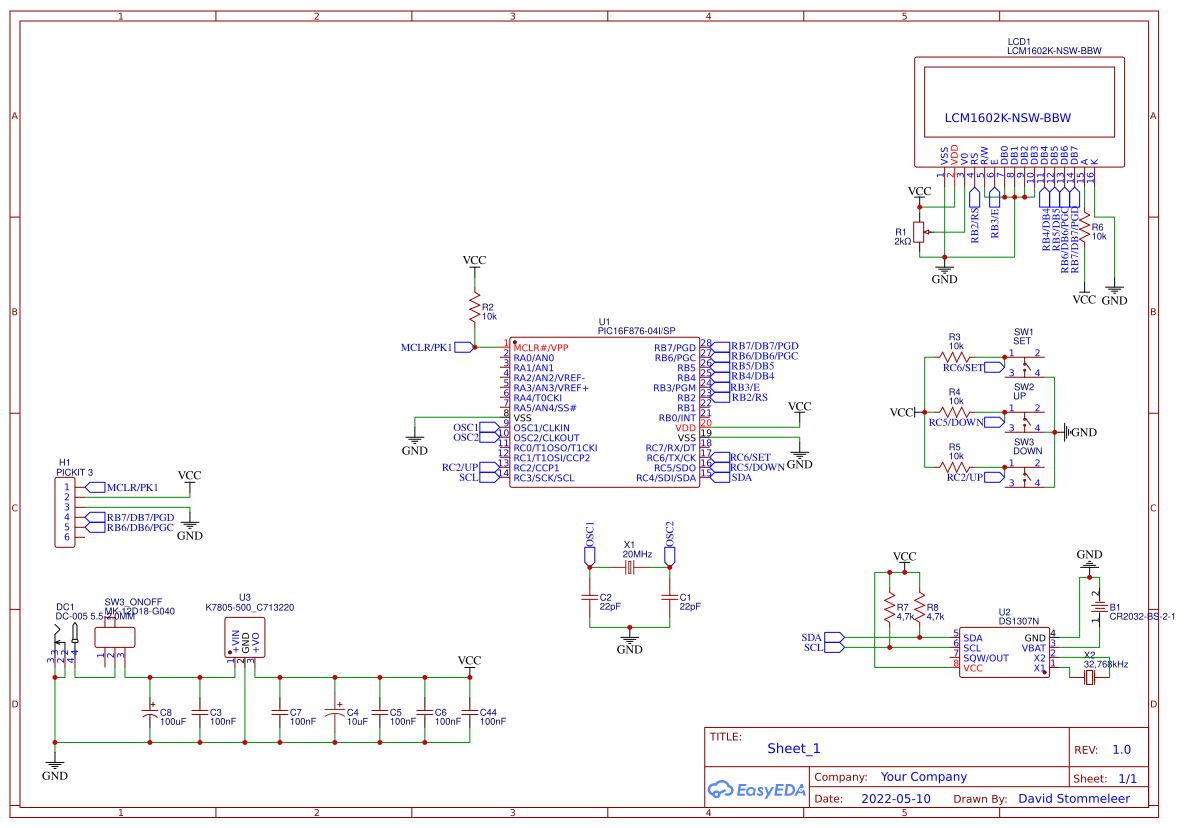
Task: Select pull-up resistor R8 4,7k
Action: (x=919, y=608)
